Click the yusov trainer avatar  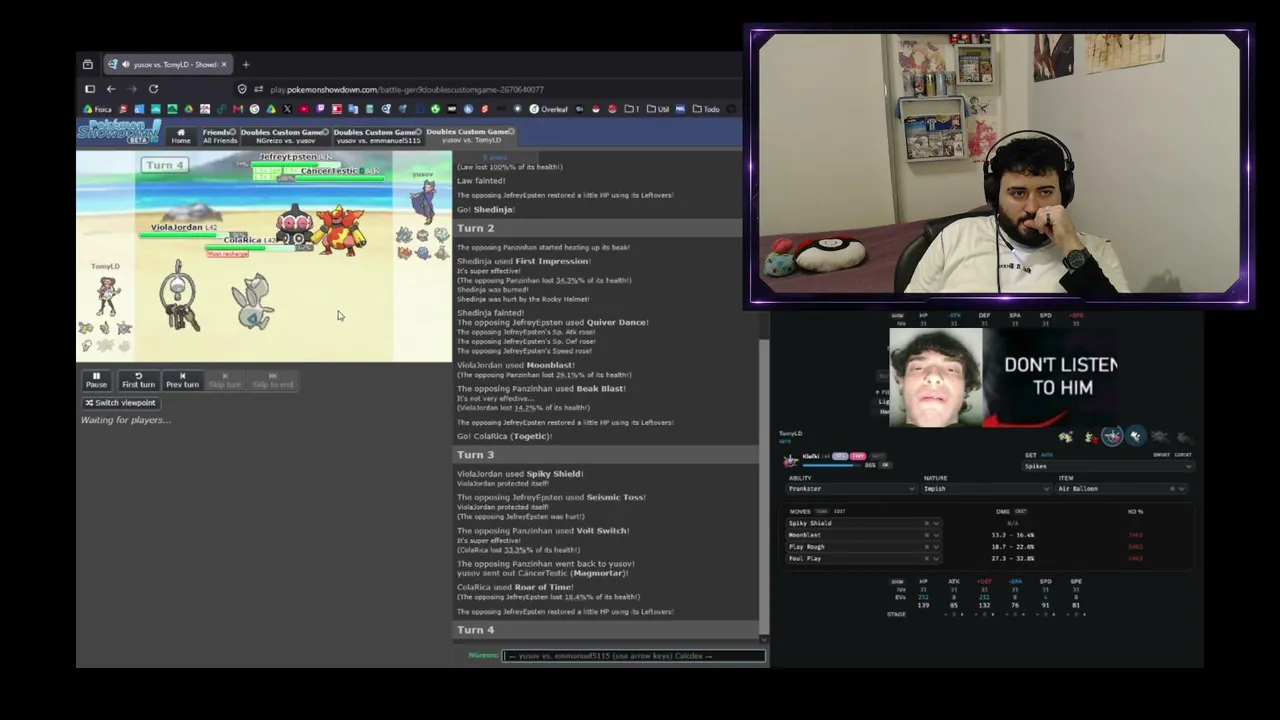tap(425, 203)
